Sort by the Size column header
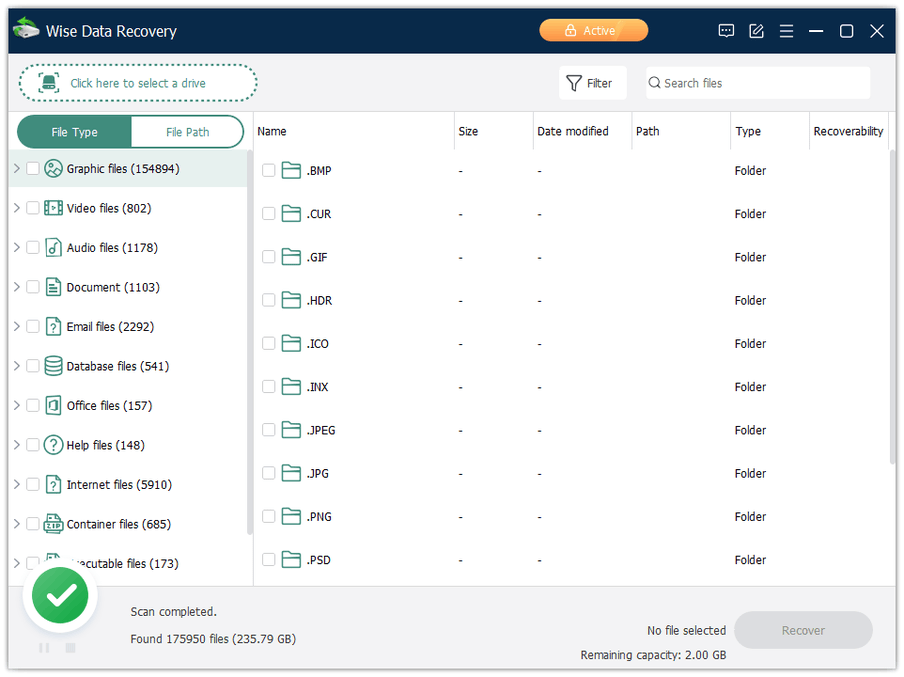The image size is (904, 677). coord(494,131)
